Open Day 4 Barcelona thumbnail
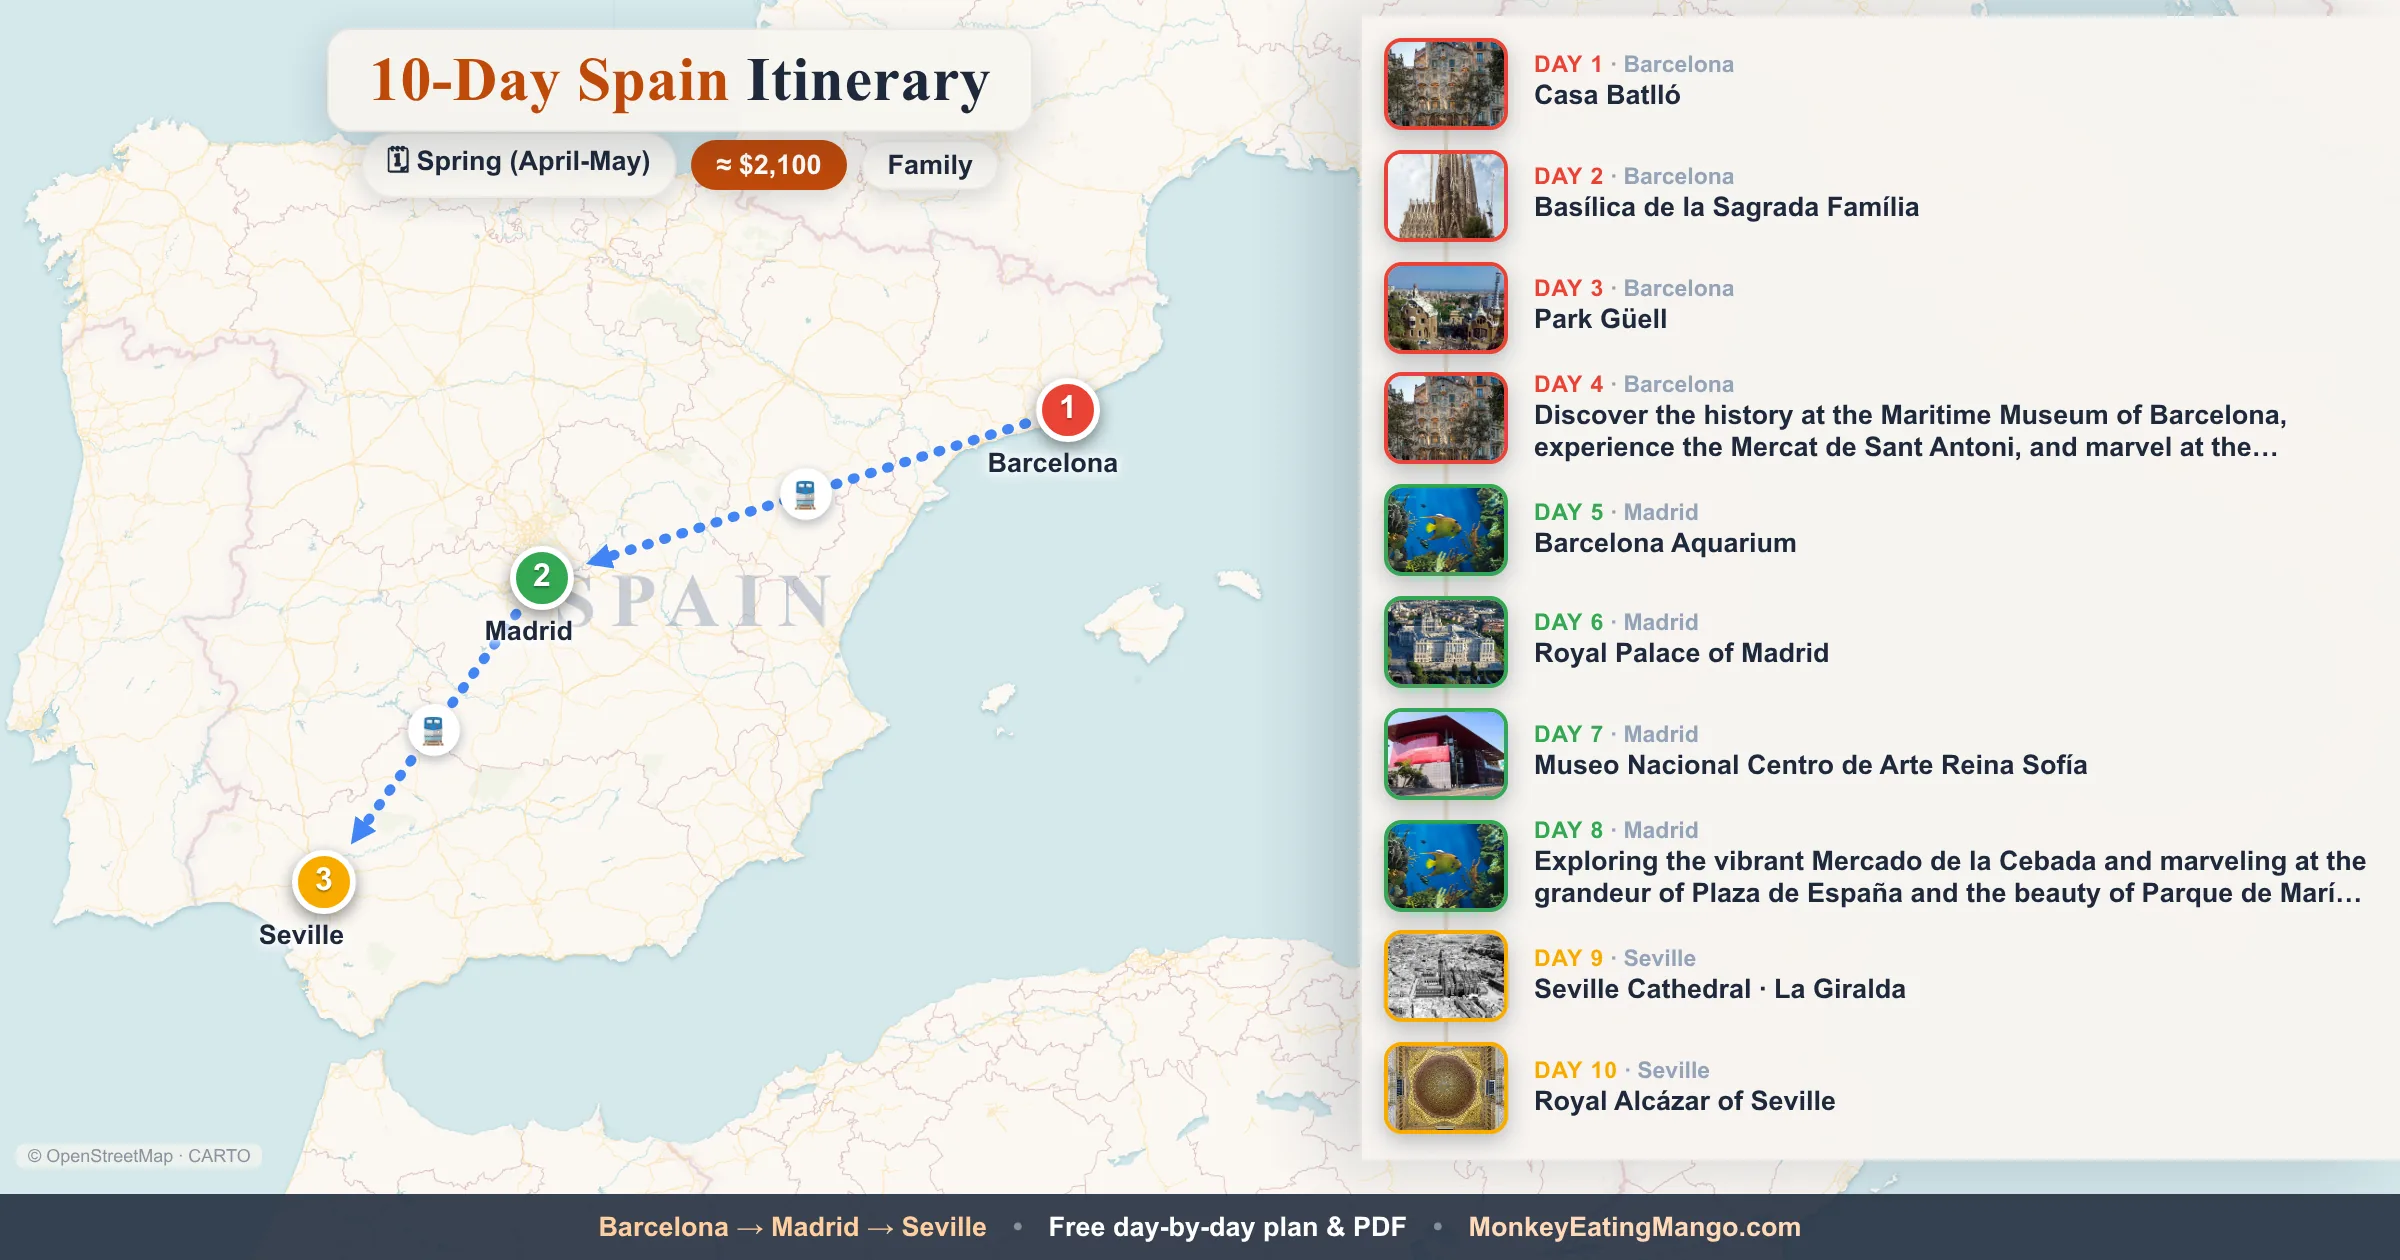The height and width of the screenshot is (1260, 2400). pos(1445,417)
